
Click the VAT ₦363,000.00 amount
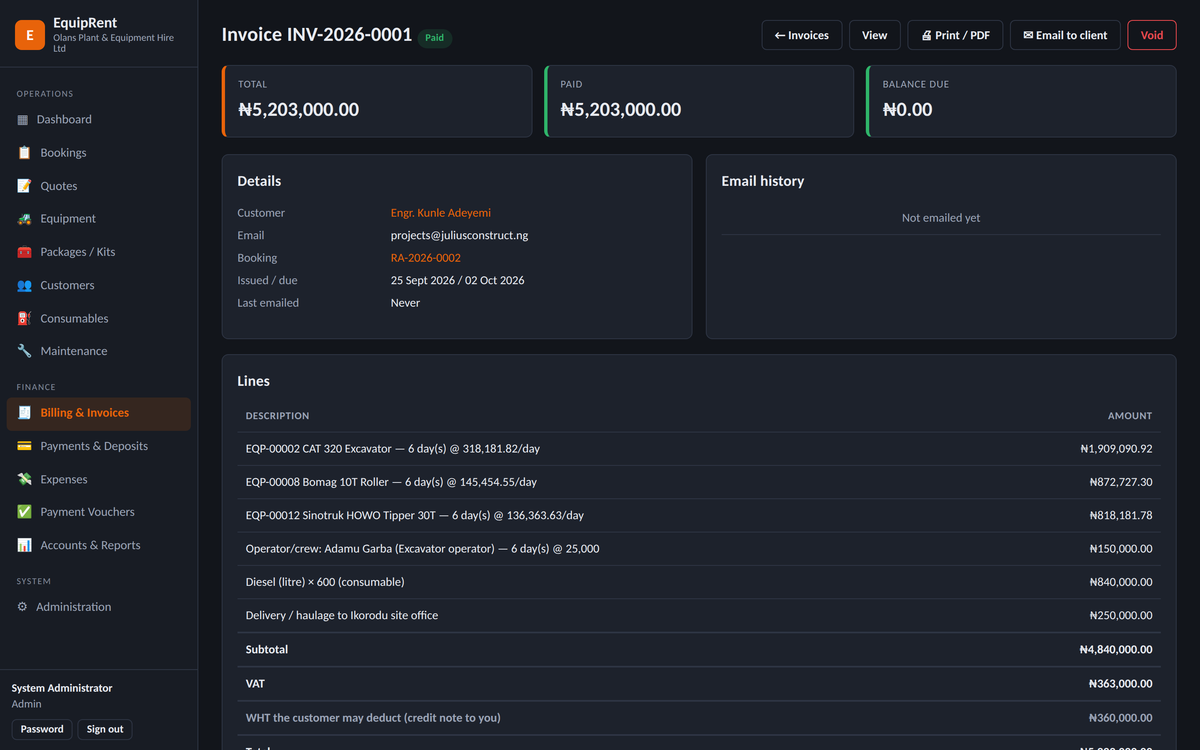(x=1120, y=684)
